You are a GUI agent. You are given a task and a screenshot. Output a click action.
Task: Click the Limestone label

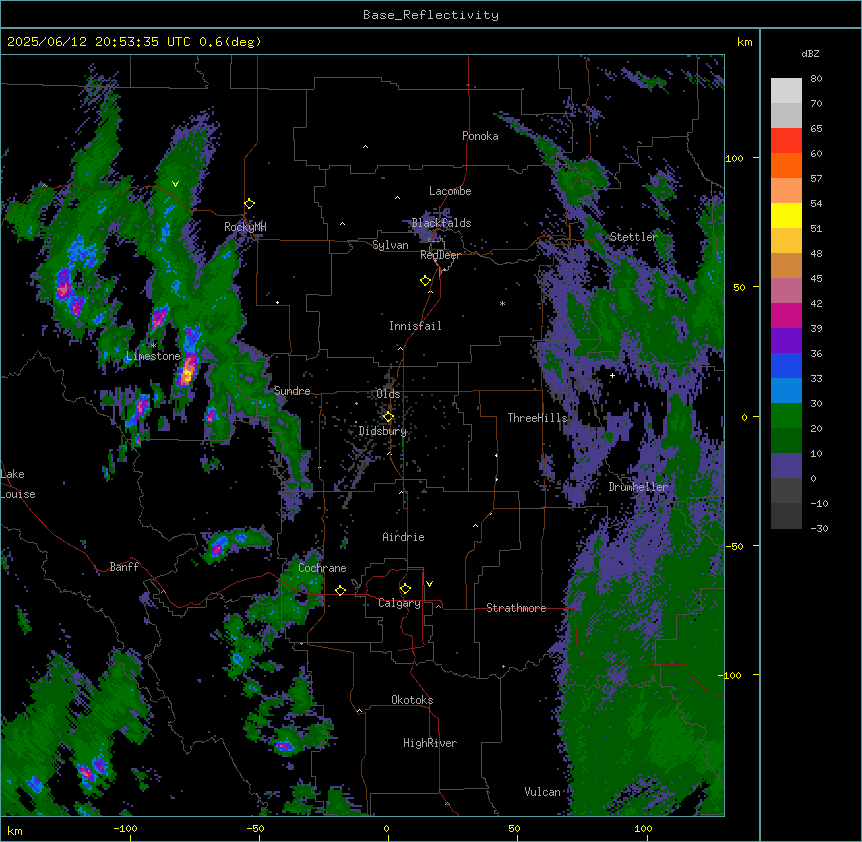(153, 356)
